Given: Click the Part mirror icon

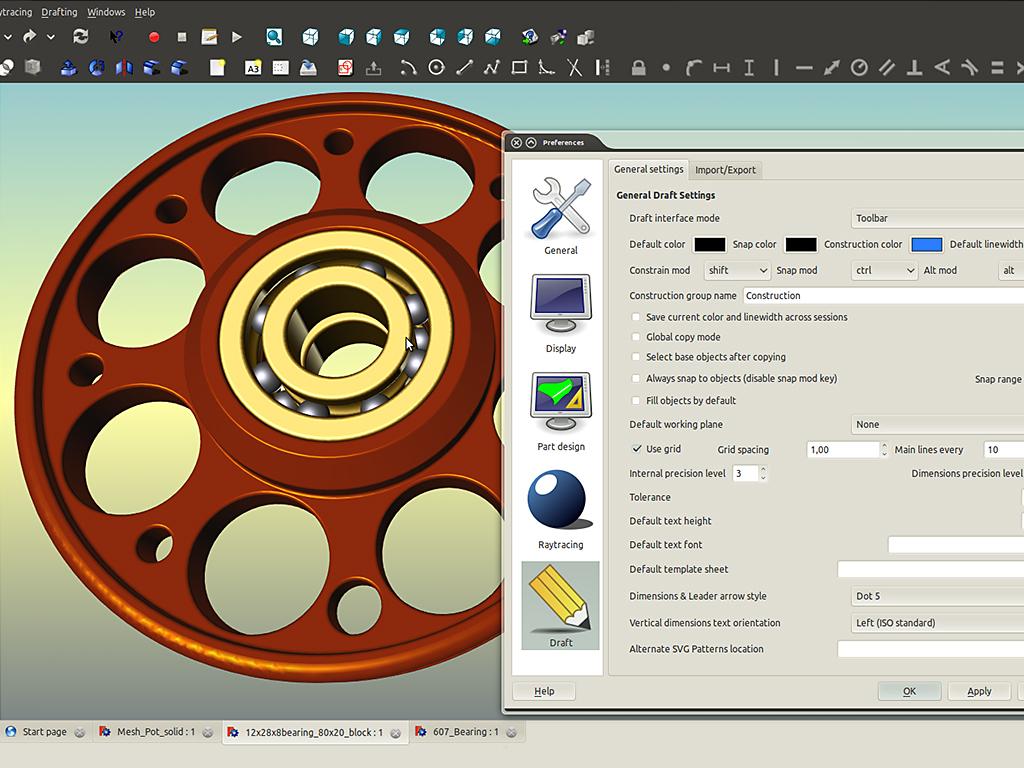Looking at the screenshot, I should 124,67.
